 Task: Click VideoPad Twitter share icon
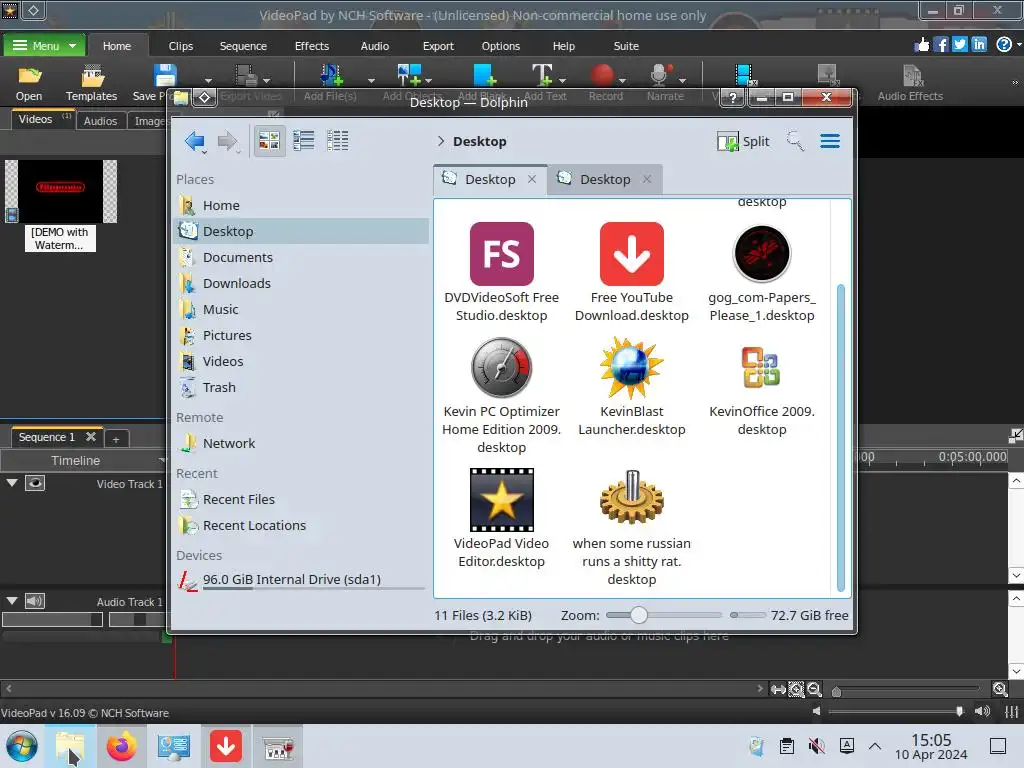959,44
